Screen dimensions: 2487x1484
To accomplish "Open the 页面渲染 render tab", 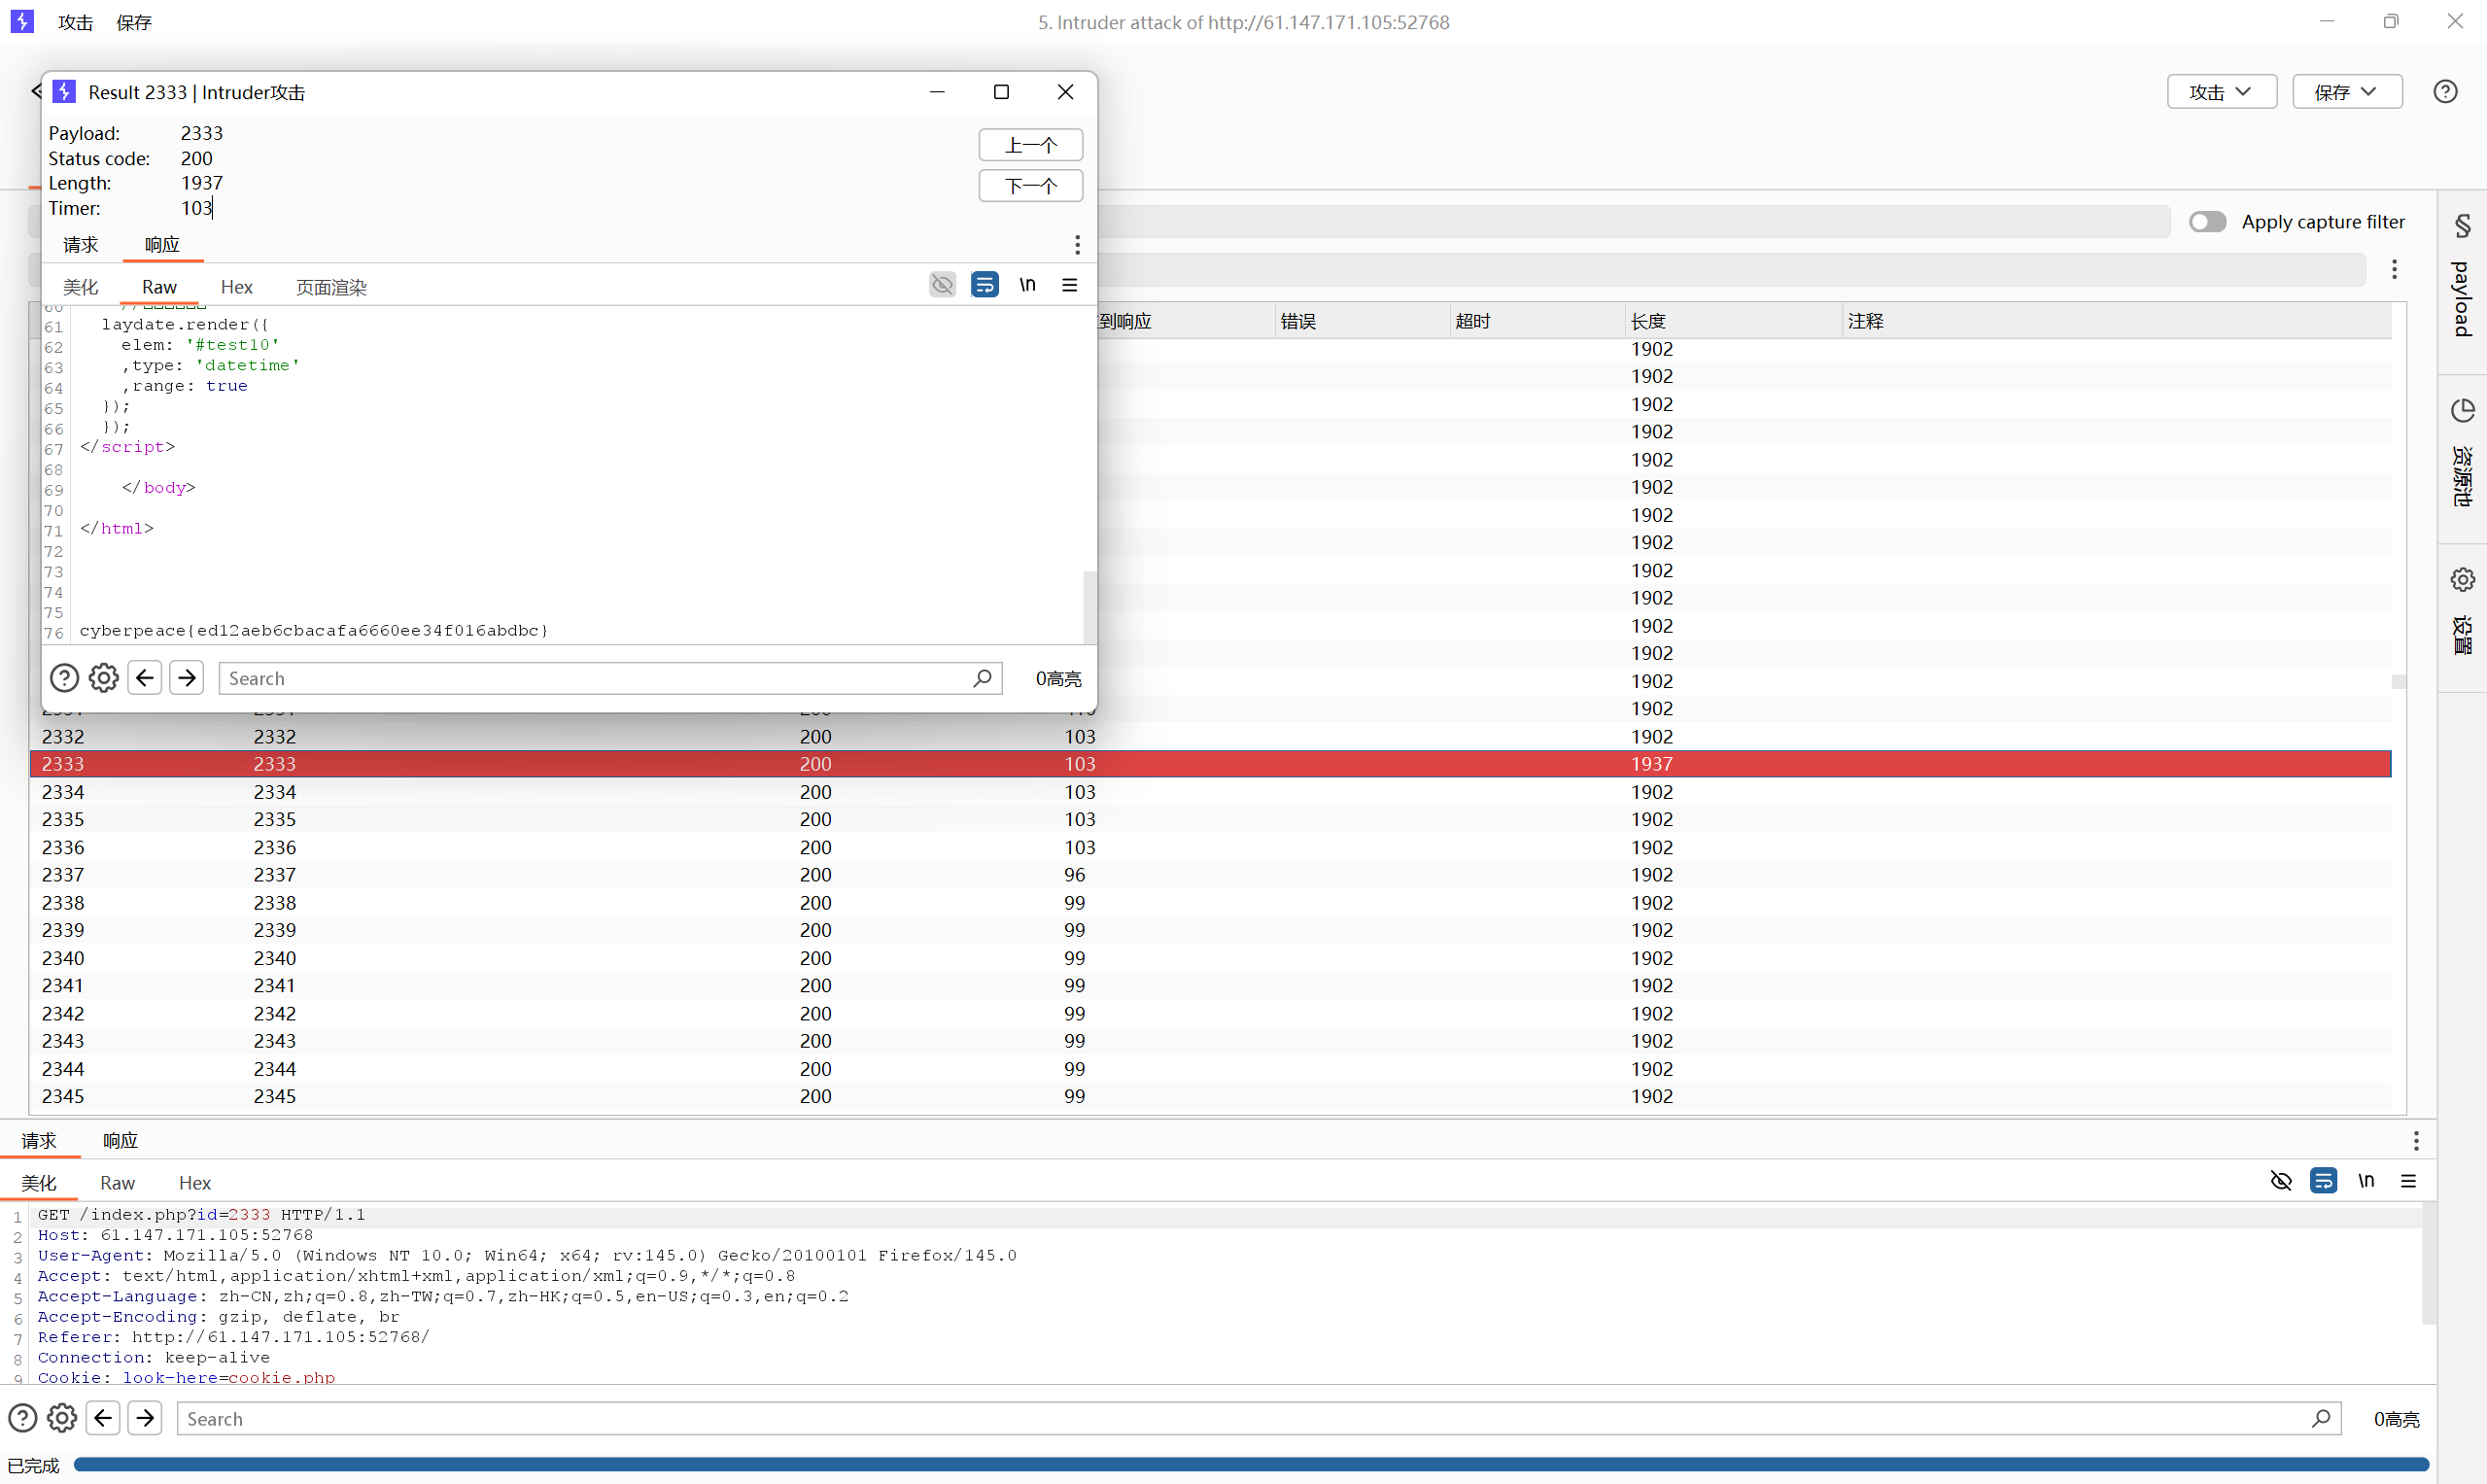I will 331,287.
